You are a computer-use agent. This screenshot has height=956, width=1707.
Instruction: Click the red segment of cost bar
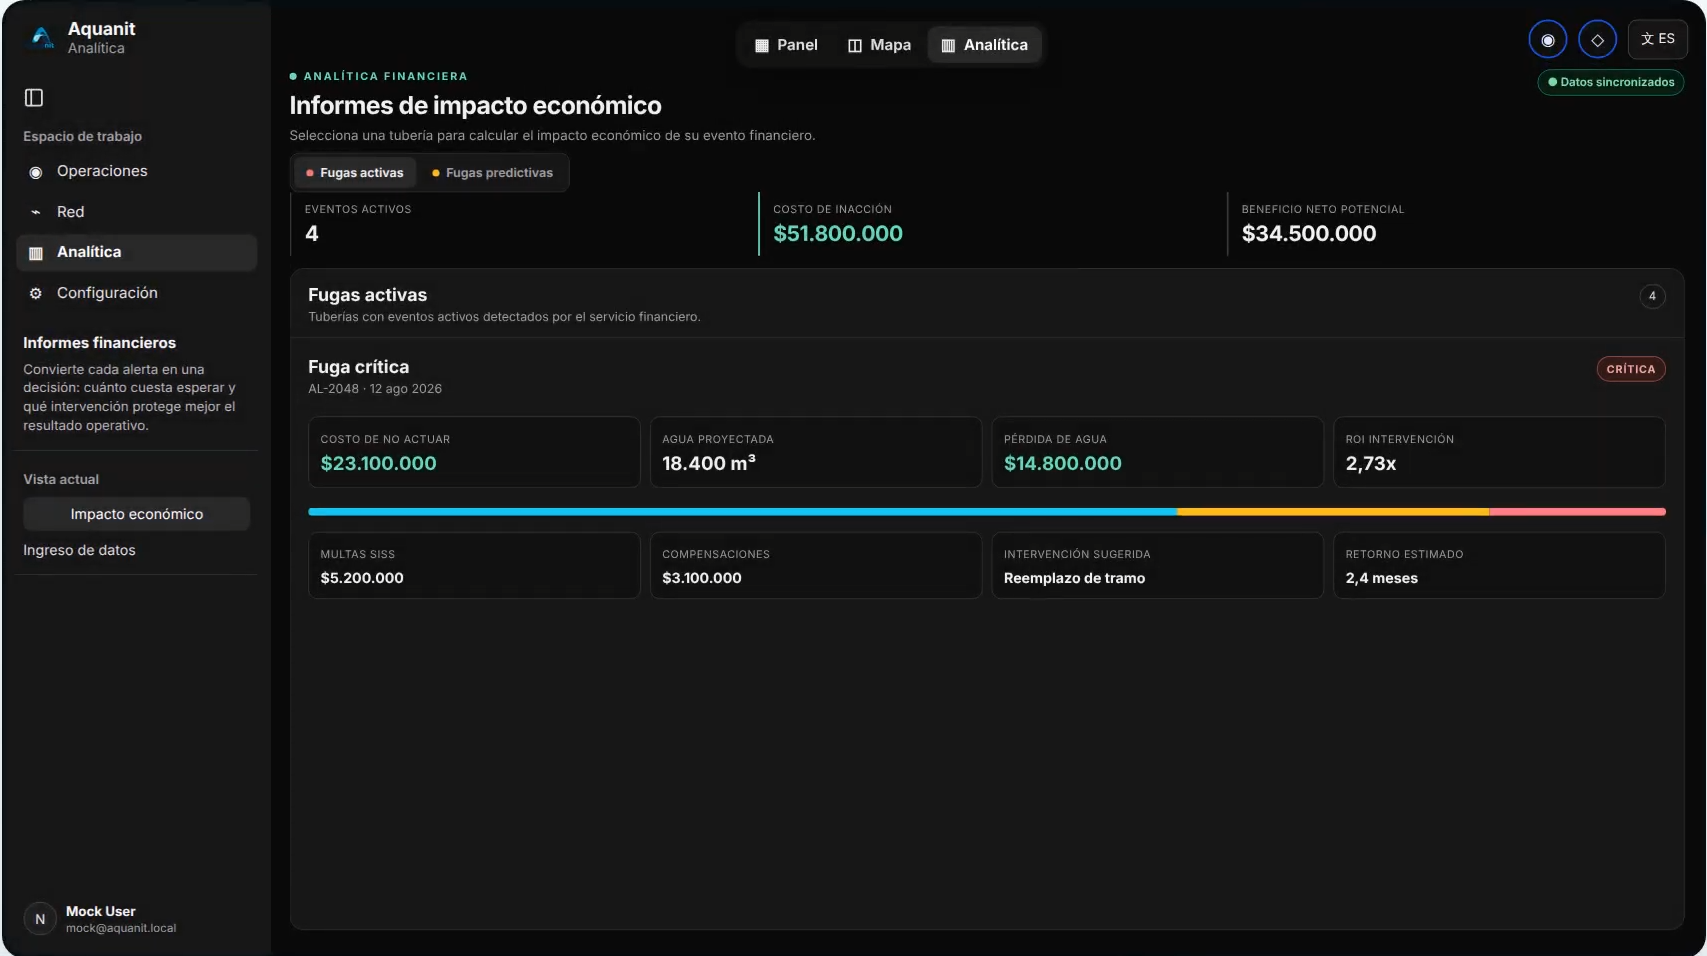click(x=1577, y=512)
